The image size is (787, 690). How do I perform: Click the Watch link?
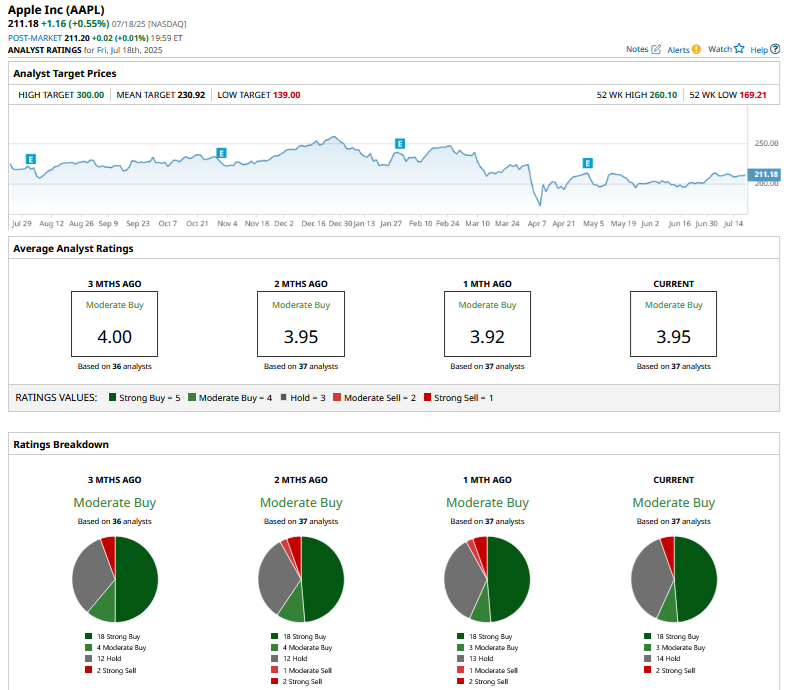720,49
